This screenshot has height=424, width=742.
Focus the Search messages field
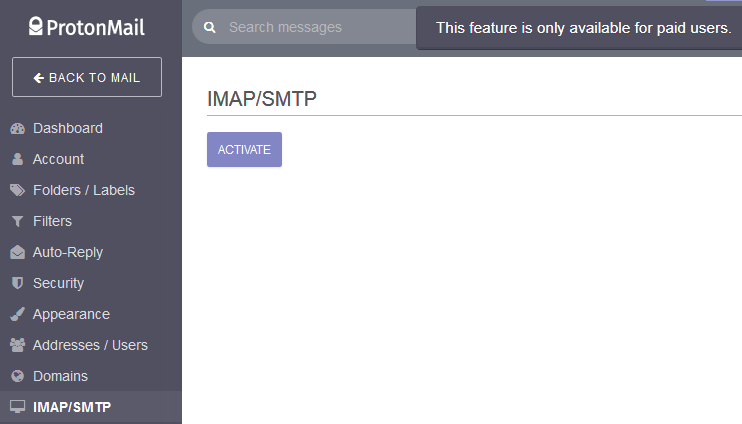[310, 28]
